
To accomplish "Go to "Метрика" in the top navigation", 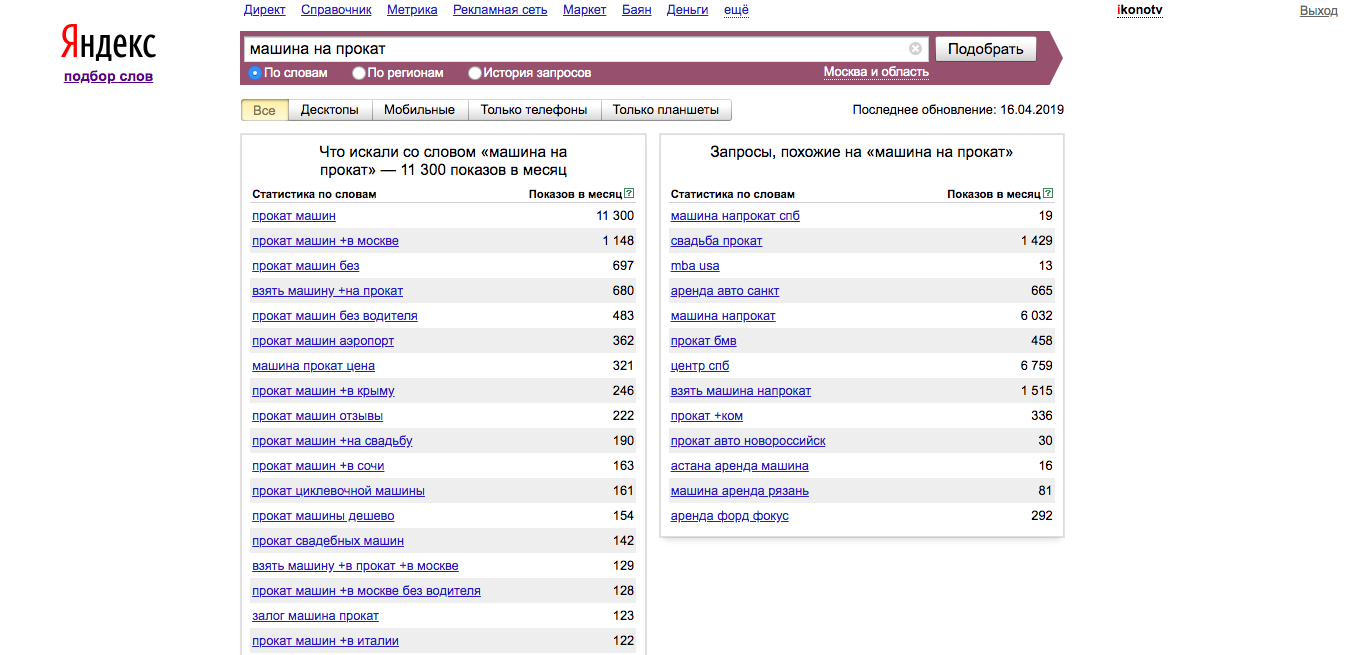I will tap(412, 10).
